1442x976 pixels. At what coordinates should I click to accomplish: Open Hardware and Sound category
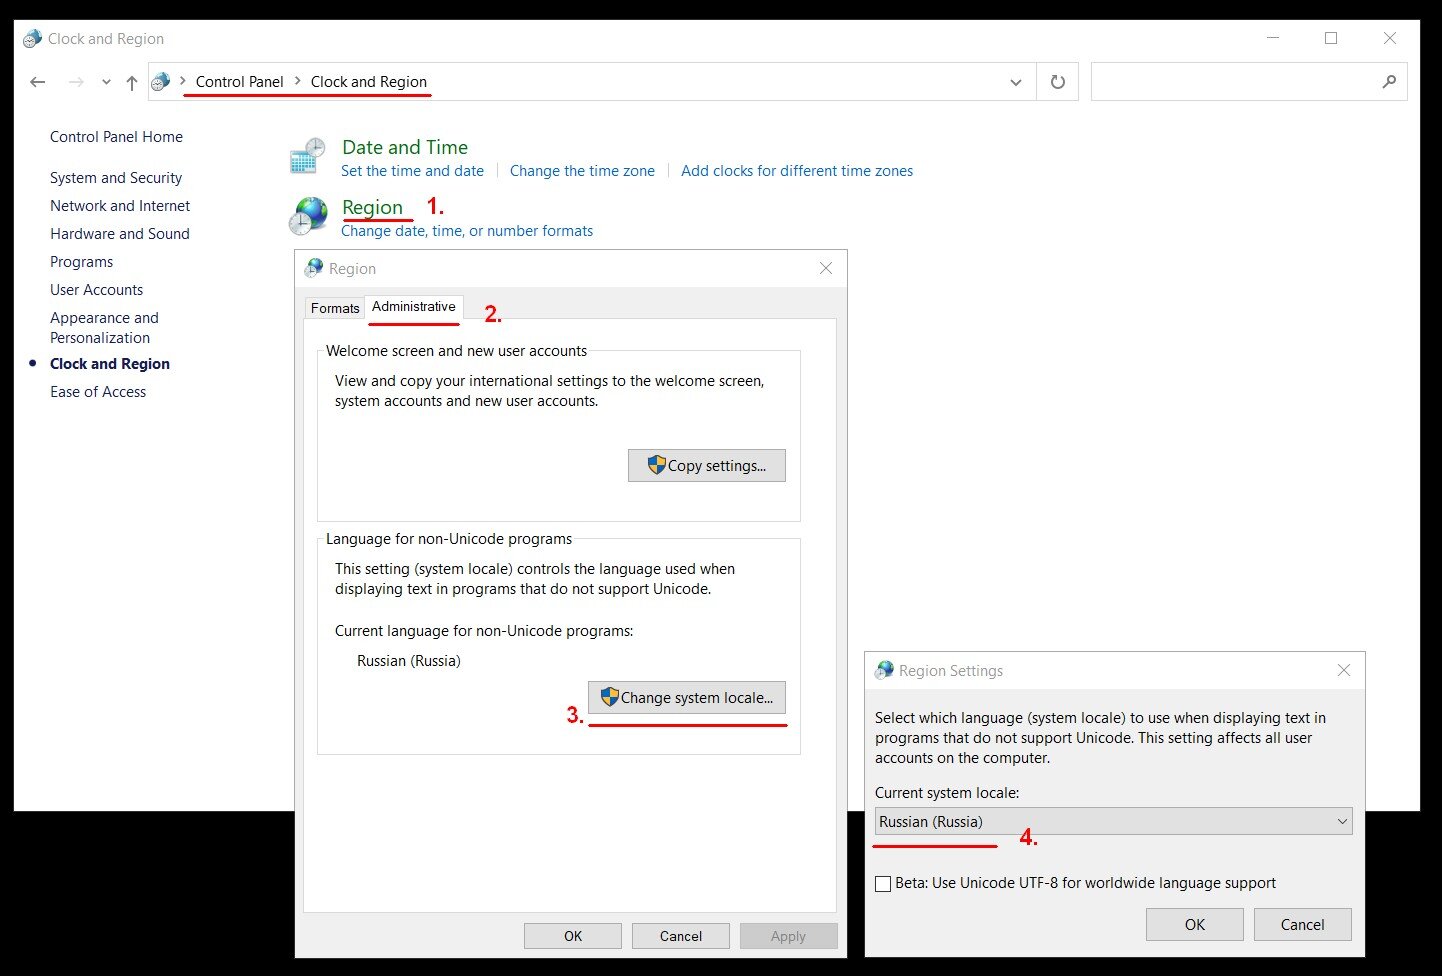click(x=120, y=234)
